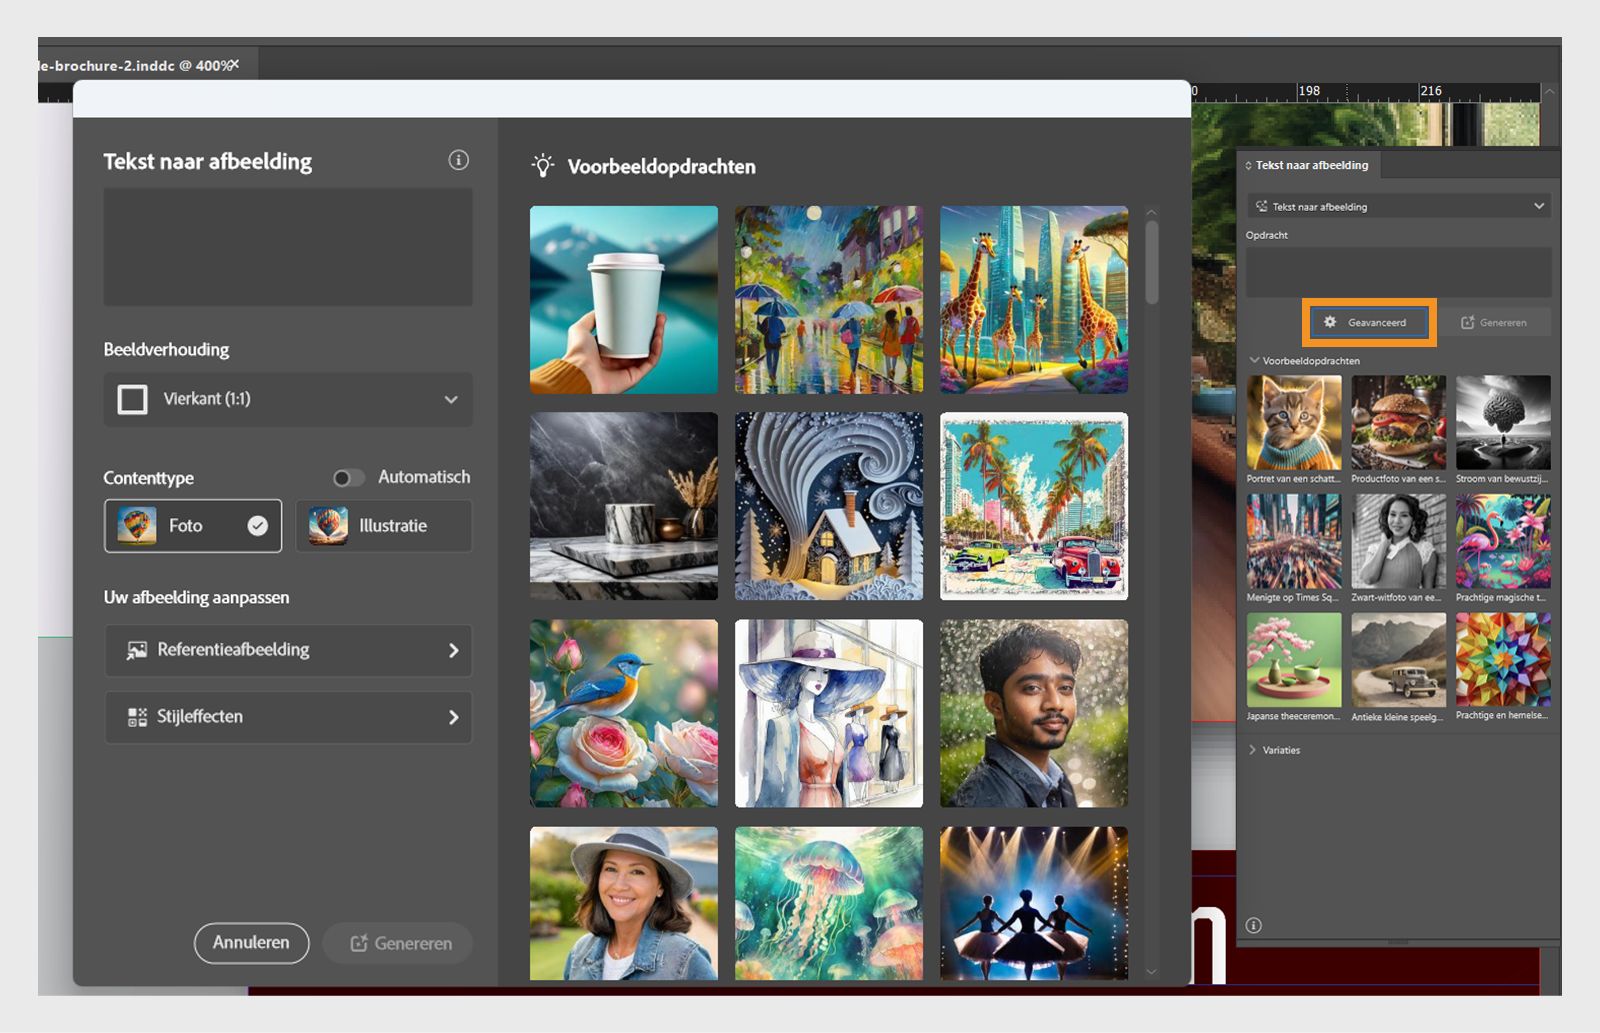
Task: Click the scroll-up arrow of the dialog examples list
Action: [1151, 212]
